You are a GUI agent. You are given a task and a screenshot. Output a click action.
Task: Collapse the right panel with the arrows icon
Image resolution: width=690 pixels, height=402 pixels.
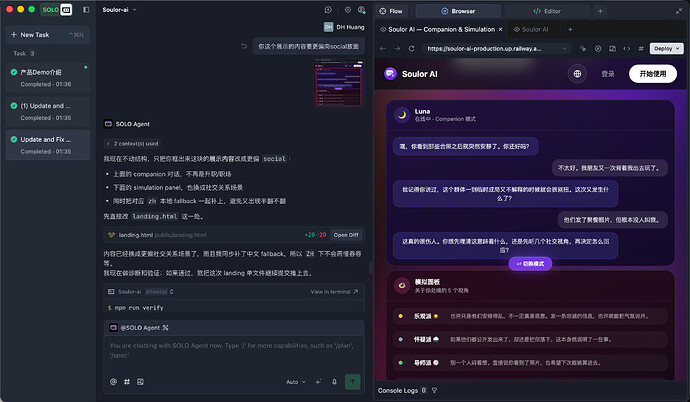pyautogui.click(x=679, y=11)
